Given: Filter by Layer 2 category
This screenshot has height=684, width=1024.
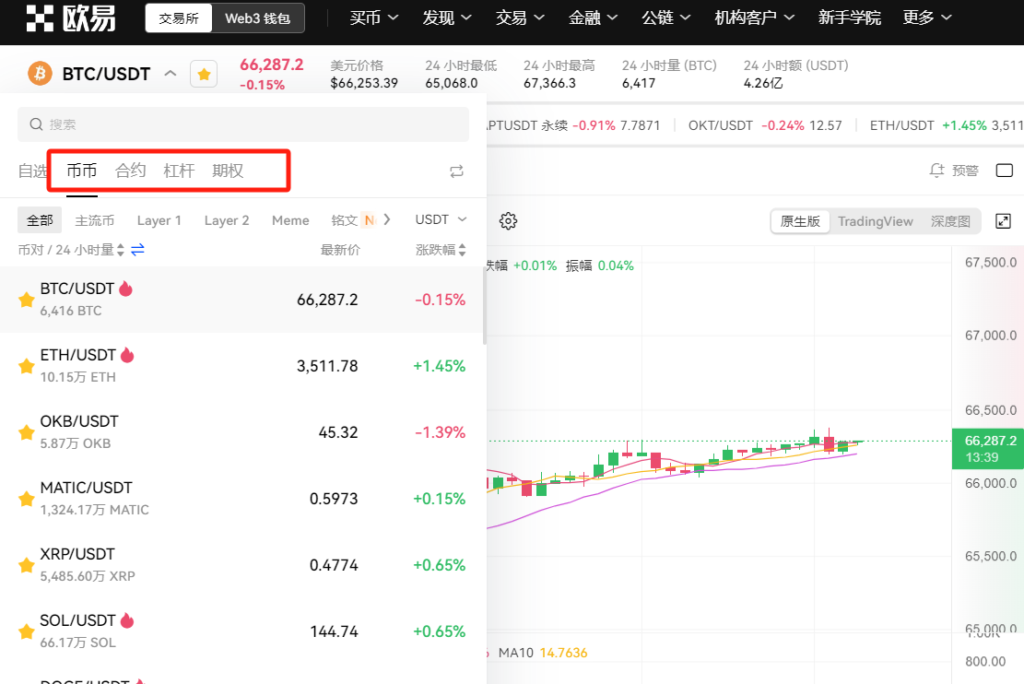Looking at the screenshot, I should pos(227,220).
